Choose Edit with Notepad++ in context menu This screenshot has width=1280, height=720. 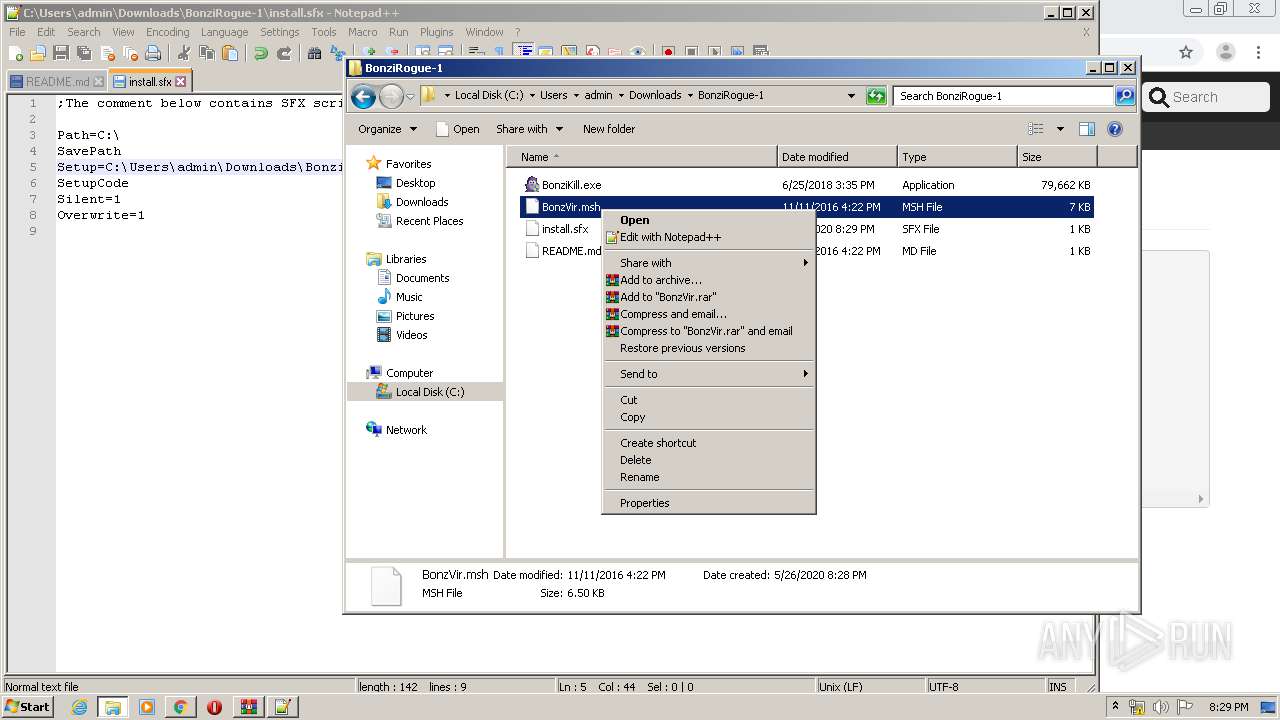(x=709, y=237)
